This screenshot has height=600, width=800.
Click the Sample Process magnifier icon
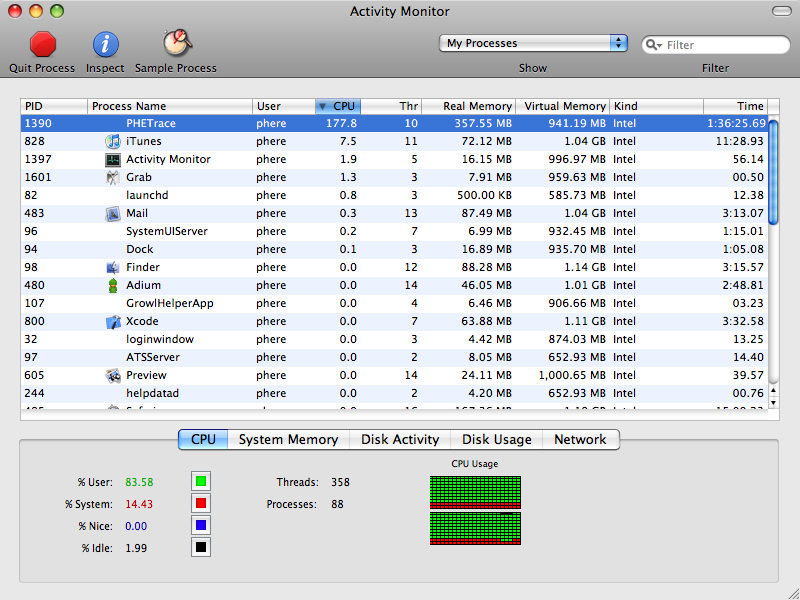pos(177,43)
